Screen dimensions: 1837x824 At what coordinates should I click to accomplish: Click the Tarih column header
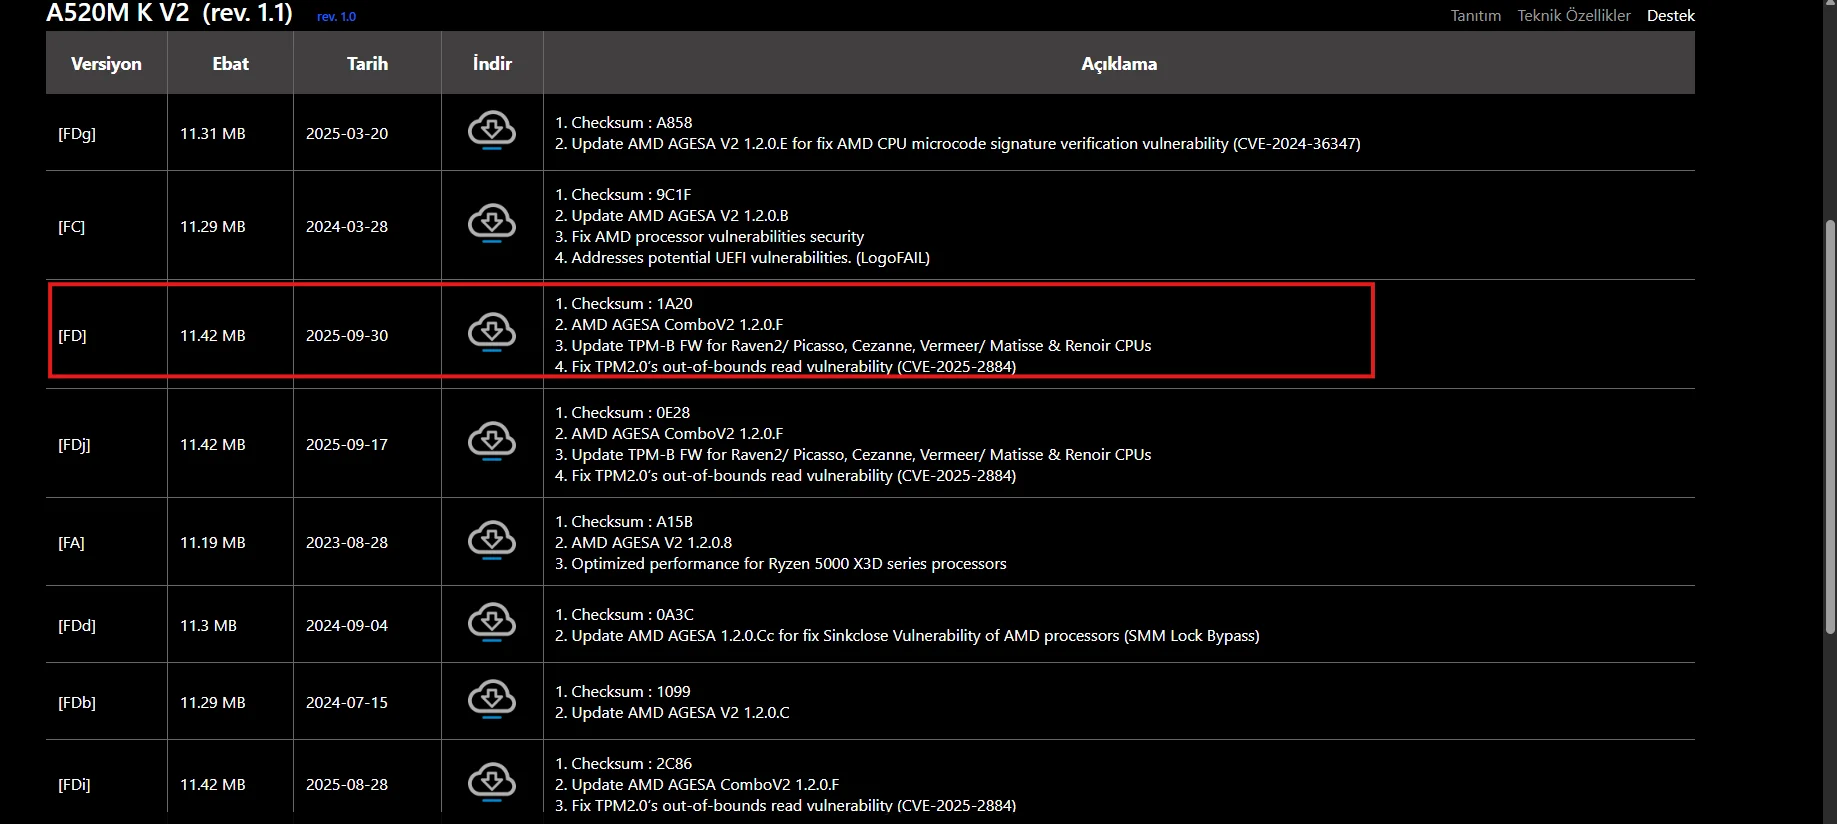point(367,63)
